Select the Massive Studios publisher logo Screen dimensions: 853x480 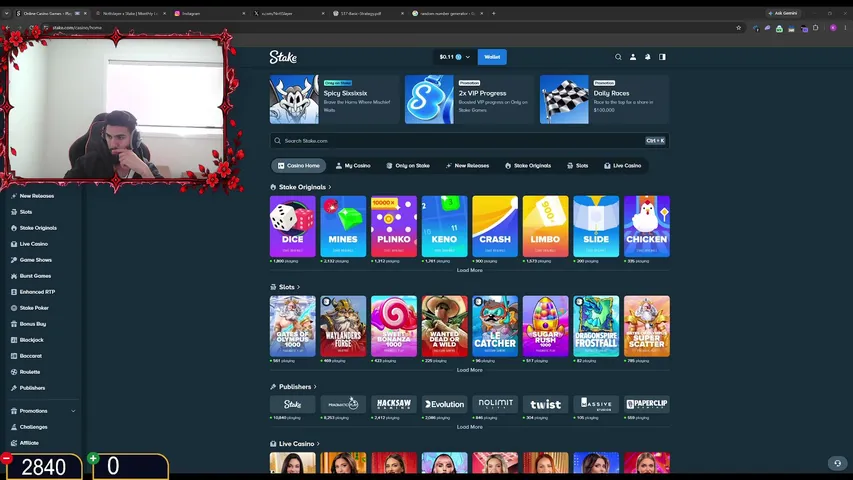(596, 404)
